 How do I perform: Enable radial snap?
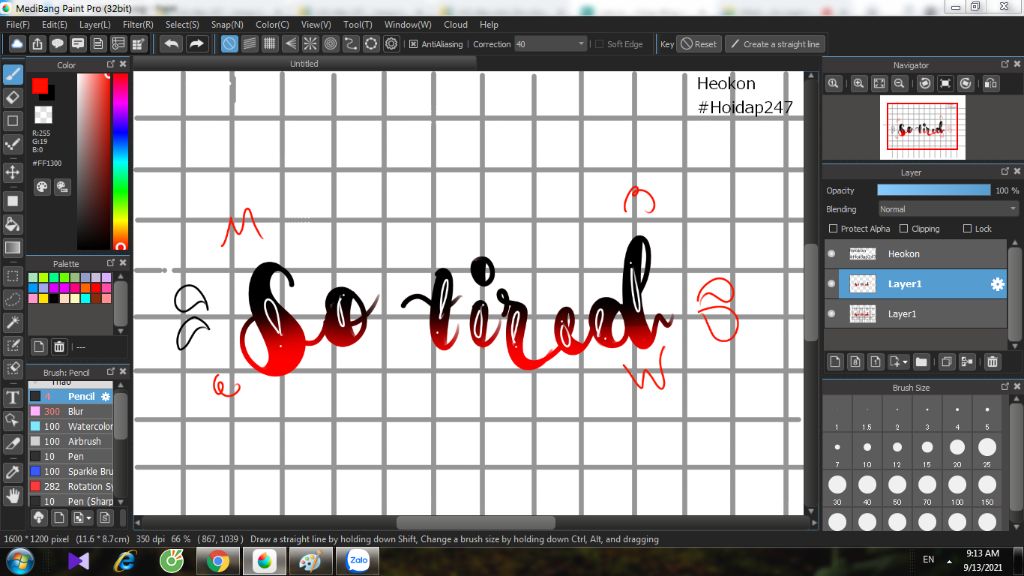(310, 44)
